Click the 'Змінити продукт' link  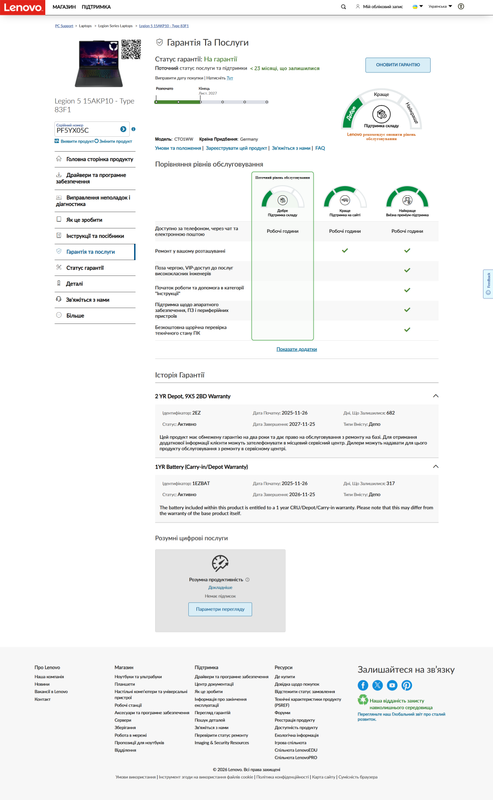click(x=114, y=141)
